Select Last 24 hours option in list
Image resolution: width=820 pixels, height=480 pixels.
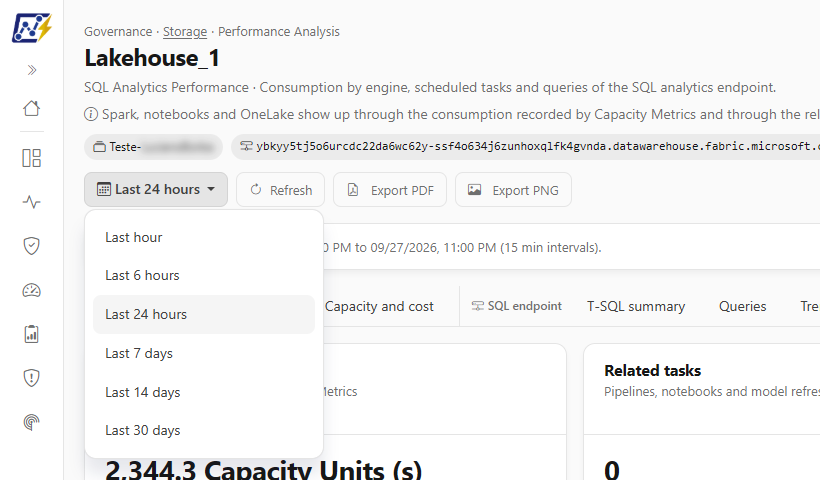pos(203,314)
